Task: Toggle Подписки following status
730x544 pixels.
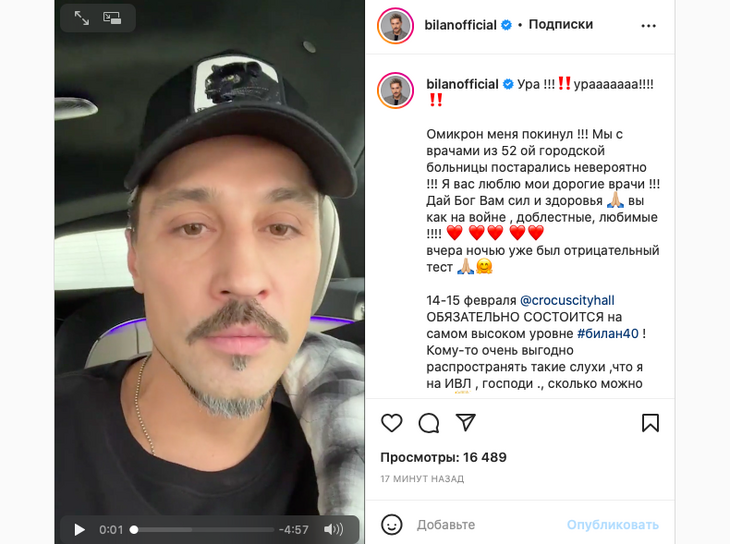Action: (x=561, y=25)
